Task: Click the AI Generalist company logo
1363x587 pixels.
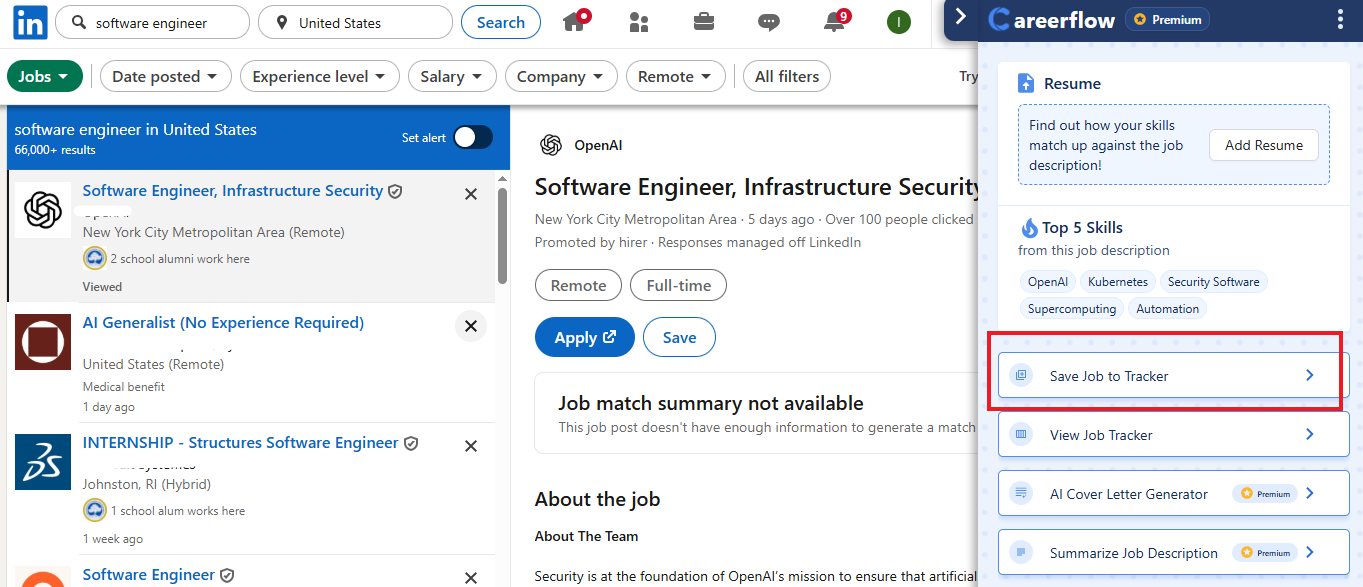Action: pyautogui.click(x=43, y=342)
